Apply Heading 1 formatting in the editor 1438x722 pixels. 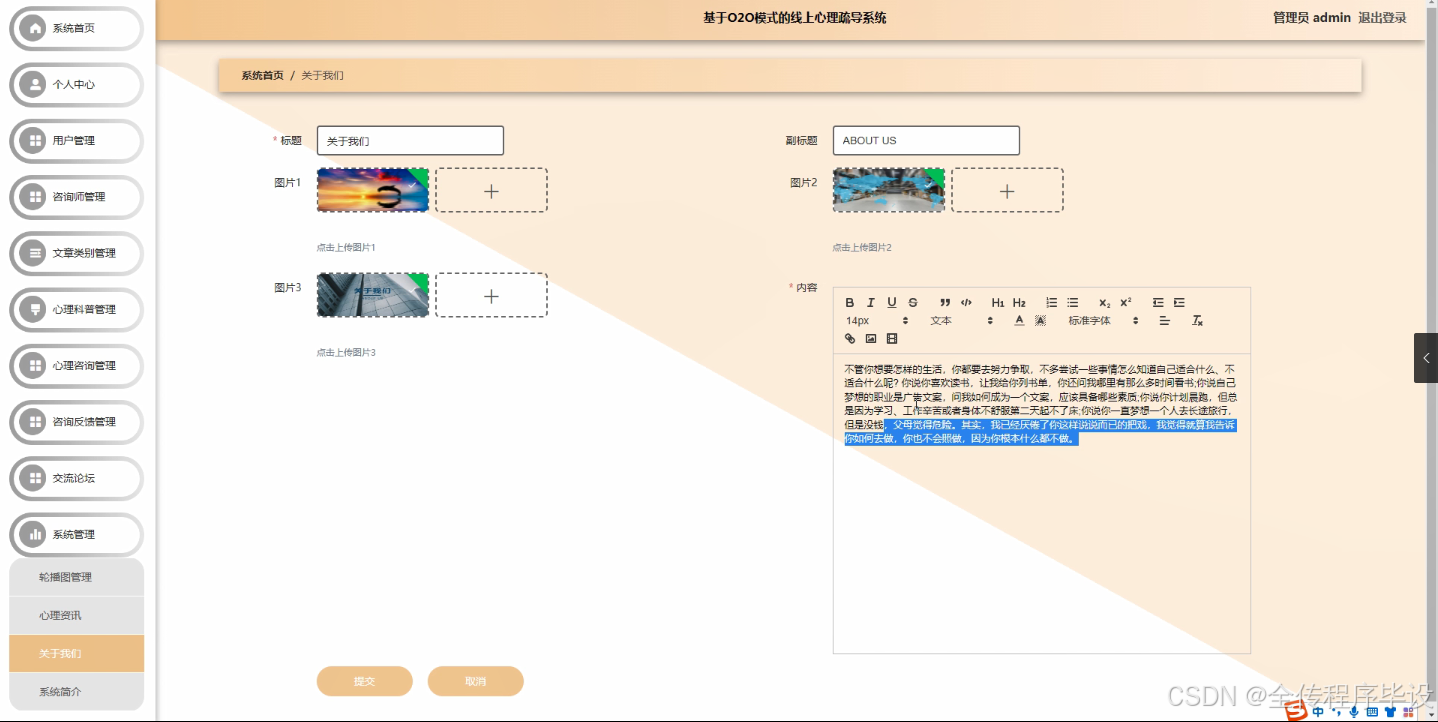click(998, 302)
